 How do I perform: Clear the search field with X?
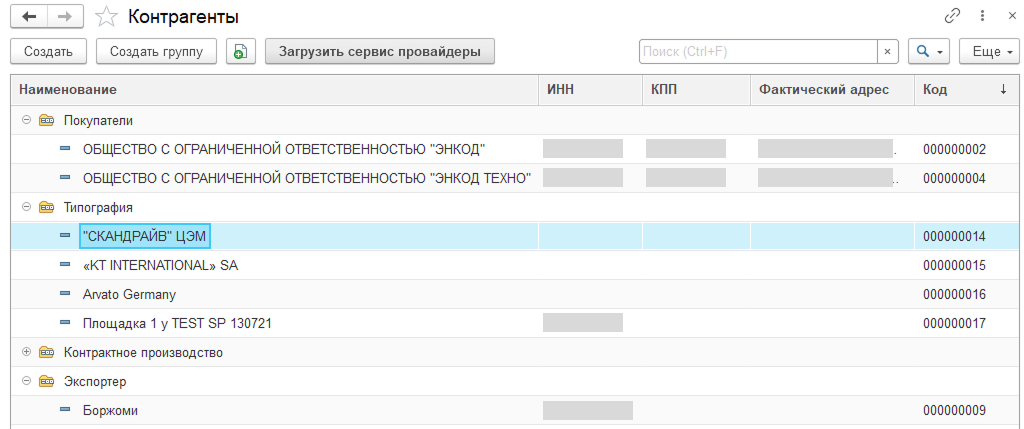(888, 51)
